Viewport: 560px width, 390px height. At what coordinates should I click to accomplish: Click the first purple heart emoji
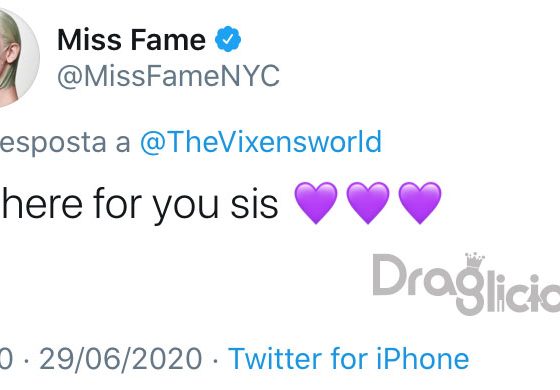tap(316, 202)
